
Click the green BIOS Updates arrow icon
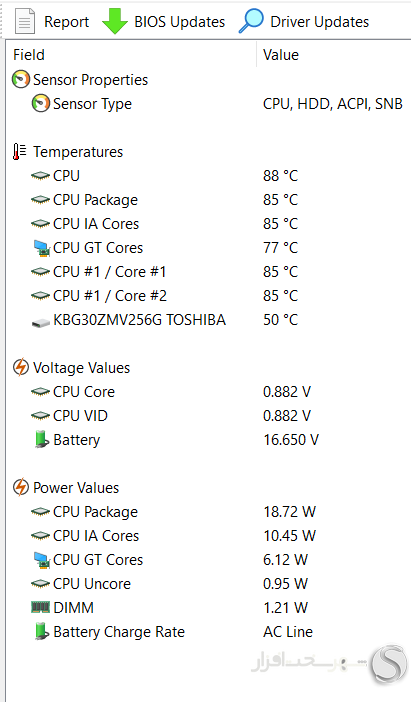point(115,21)
